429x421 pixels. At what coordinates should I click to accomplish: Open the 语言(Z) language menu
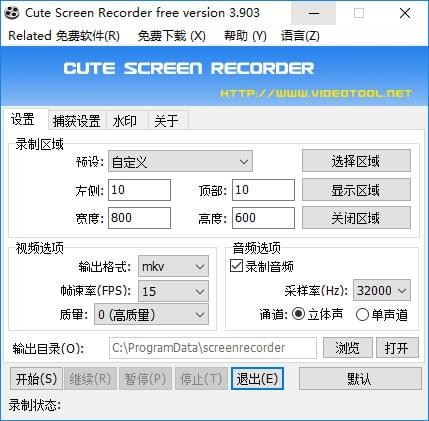pyautogui.click(x=300, y=36)
